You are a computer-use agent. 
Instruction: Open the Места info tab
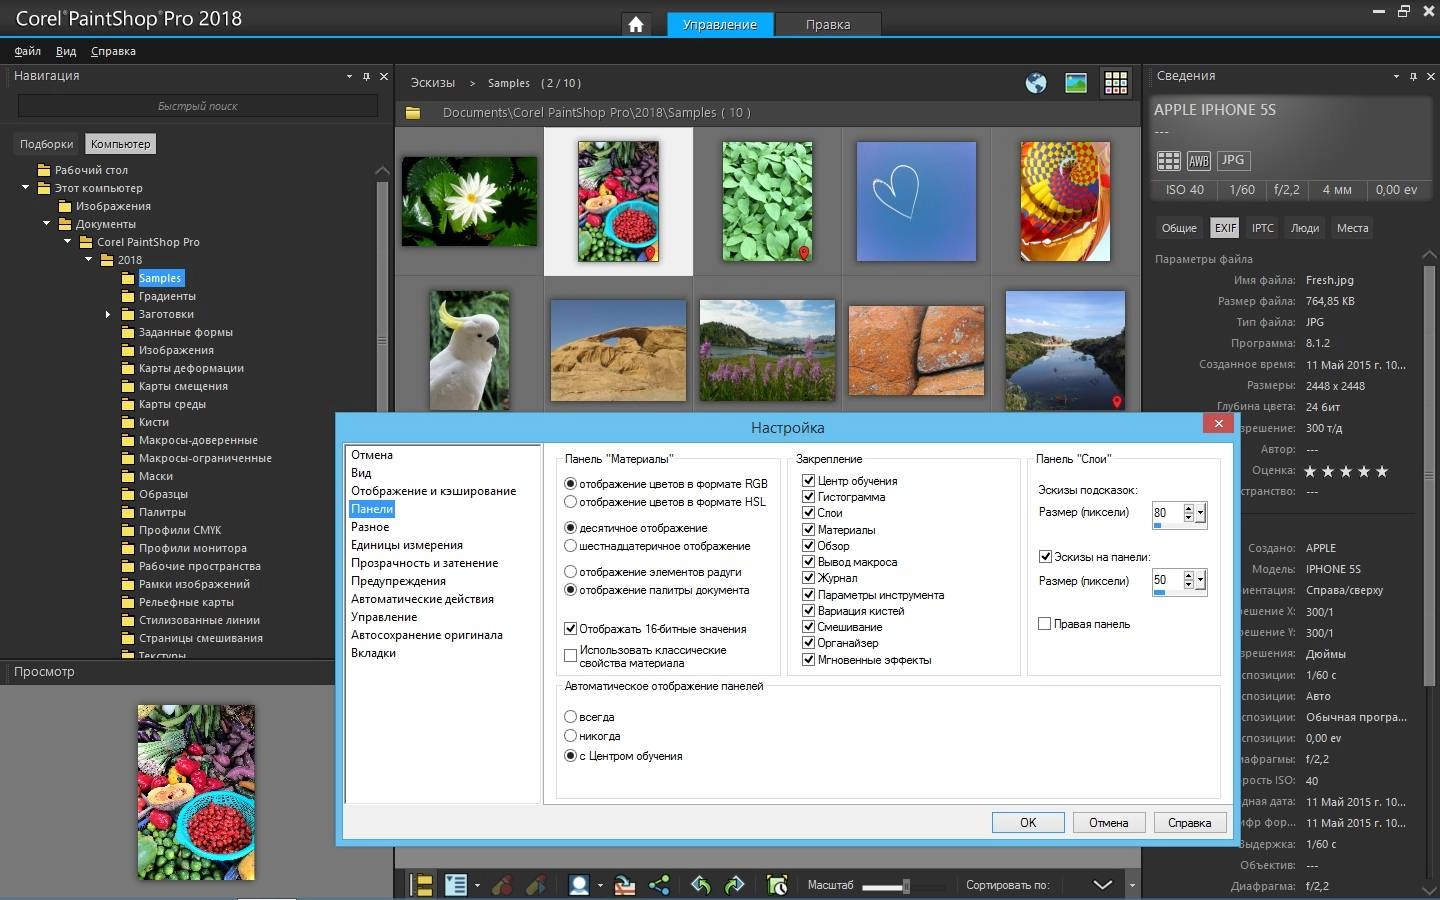click(1352, 228)
